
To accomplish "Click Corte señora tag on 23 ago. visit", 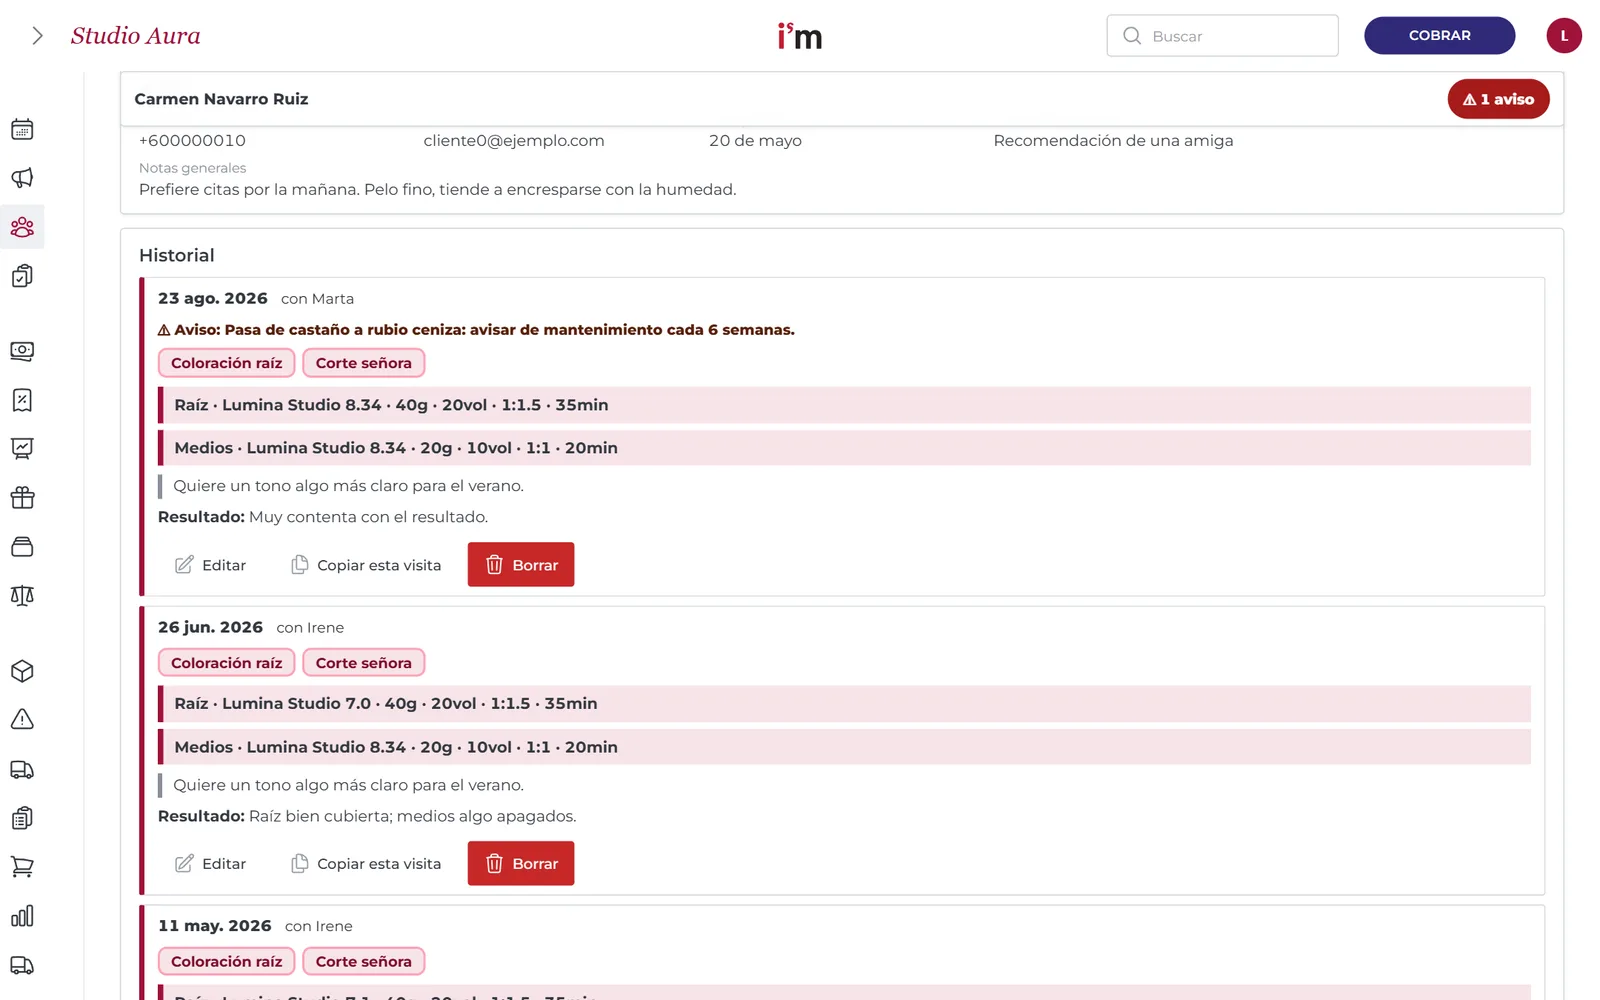I will tap(364, 363).
